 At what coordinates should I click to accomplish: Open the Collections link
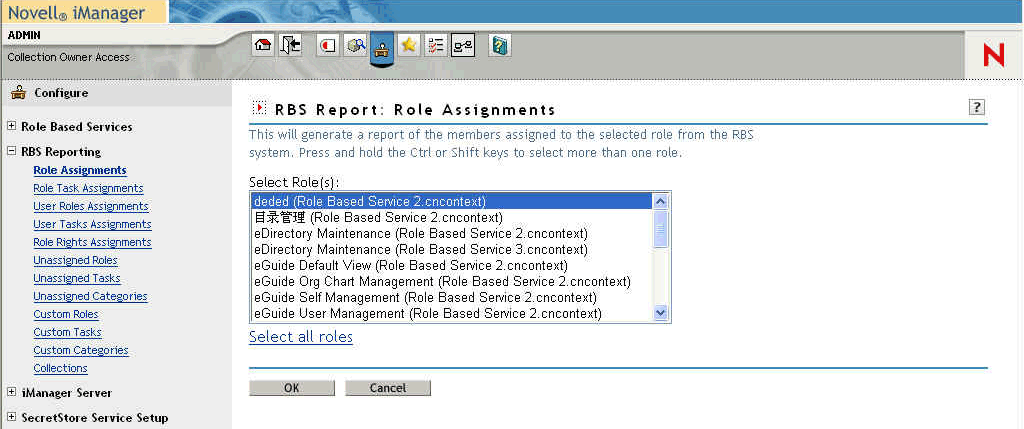(x=60, y=368)
